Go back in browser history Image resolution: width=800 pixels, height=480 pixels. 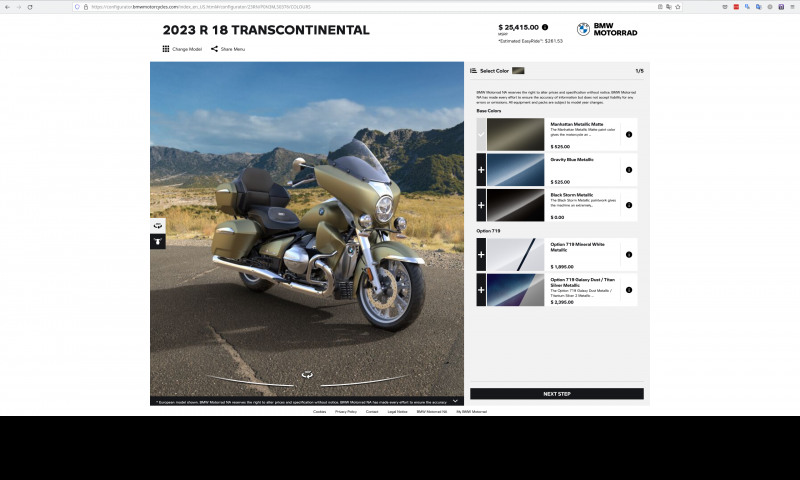(7, 7)
